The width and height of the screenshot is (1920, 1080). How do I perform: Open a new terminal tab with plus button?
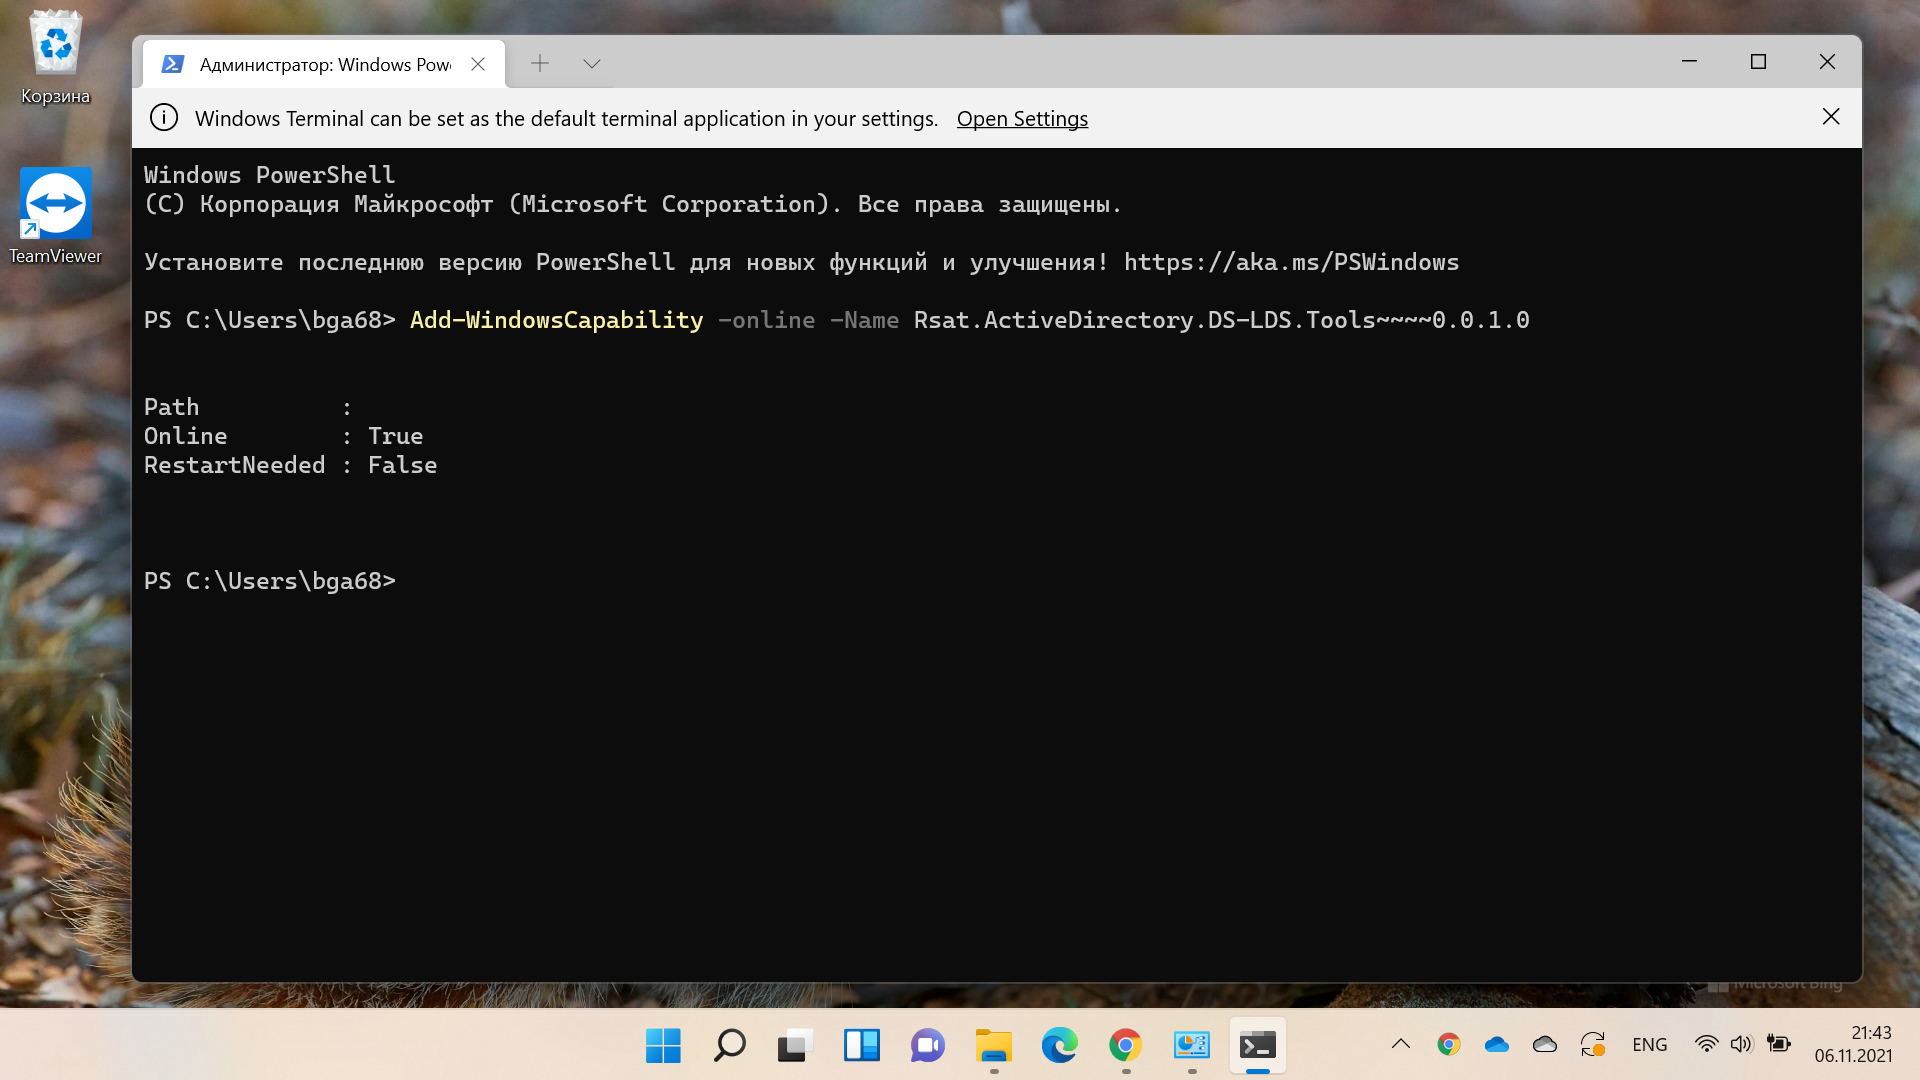coord(540,64)
